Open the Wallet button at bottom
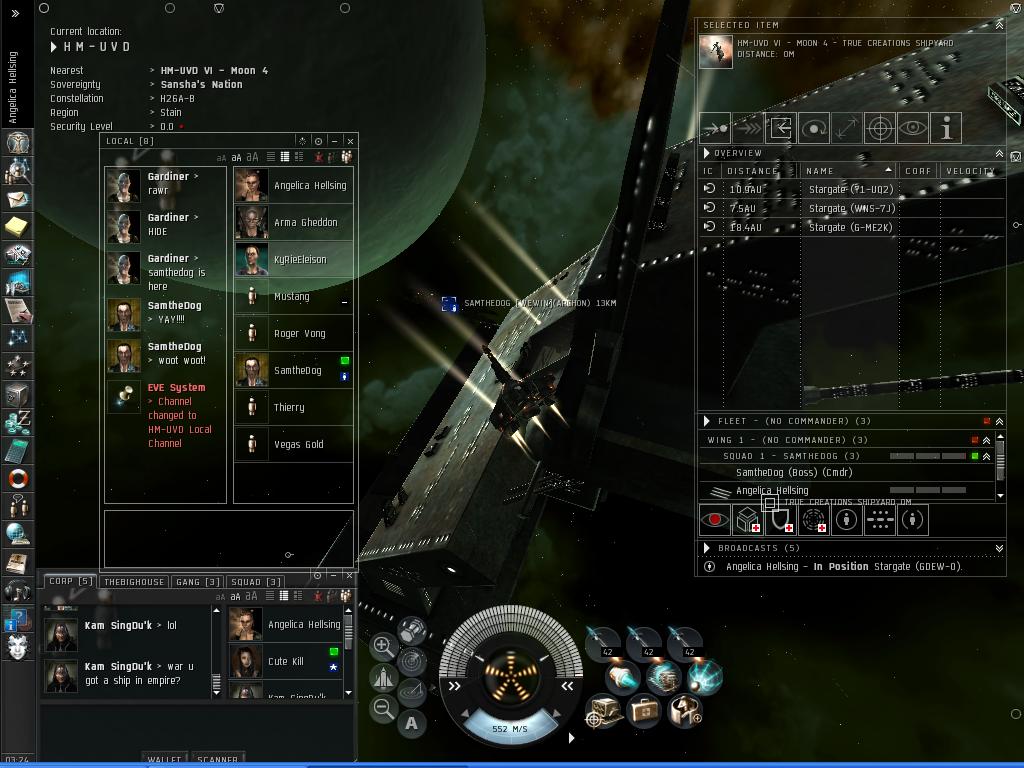The height and width of the screenshot is (768, 1024). coord(164,759)
